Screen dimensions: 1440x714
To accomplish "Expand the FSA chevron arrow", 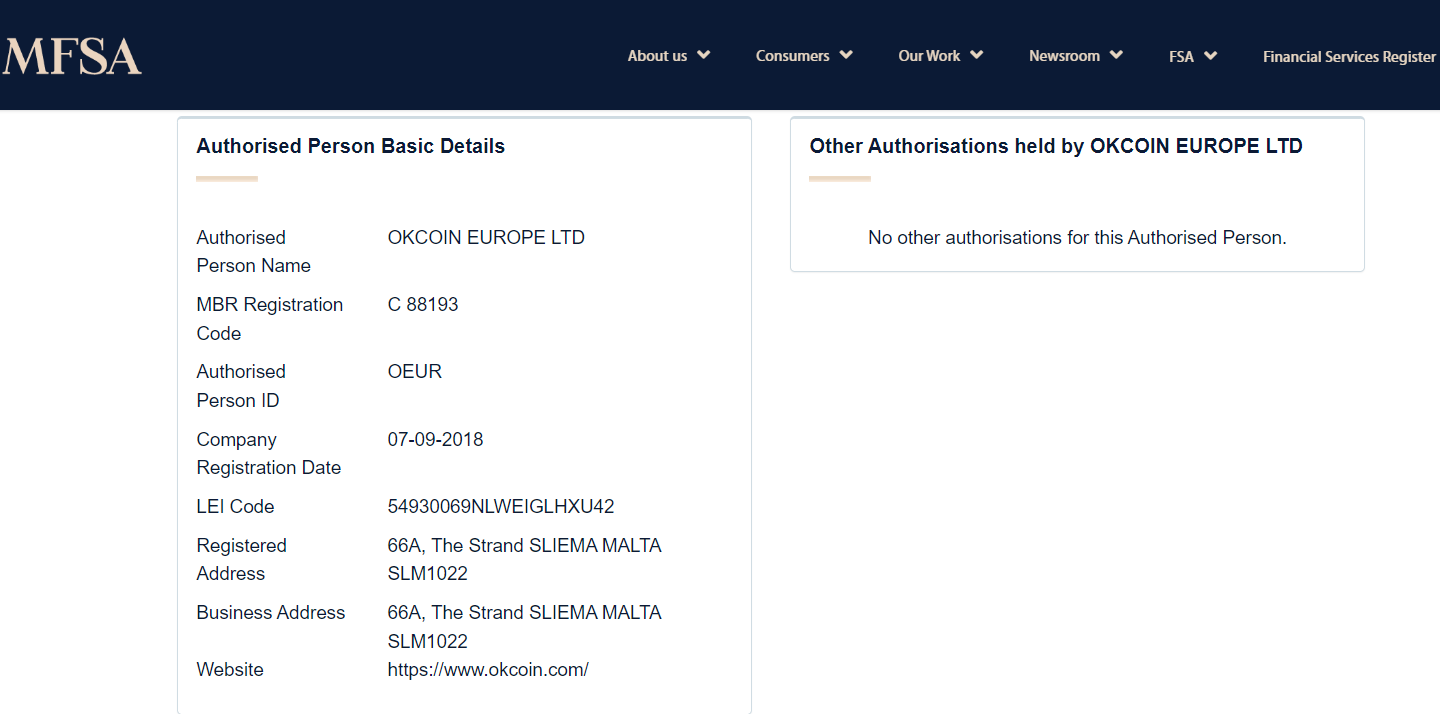I will pos(1210,55).
